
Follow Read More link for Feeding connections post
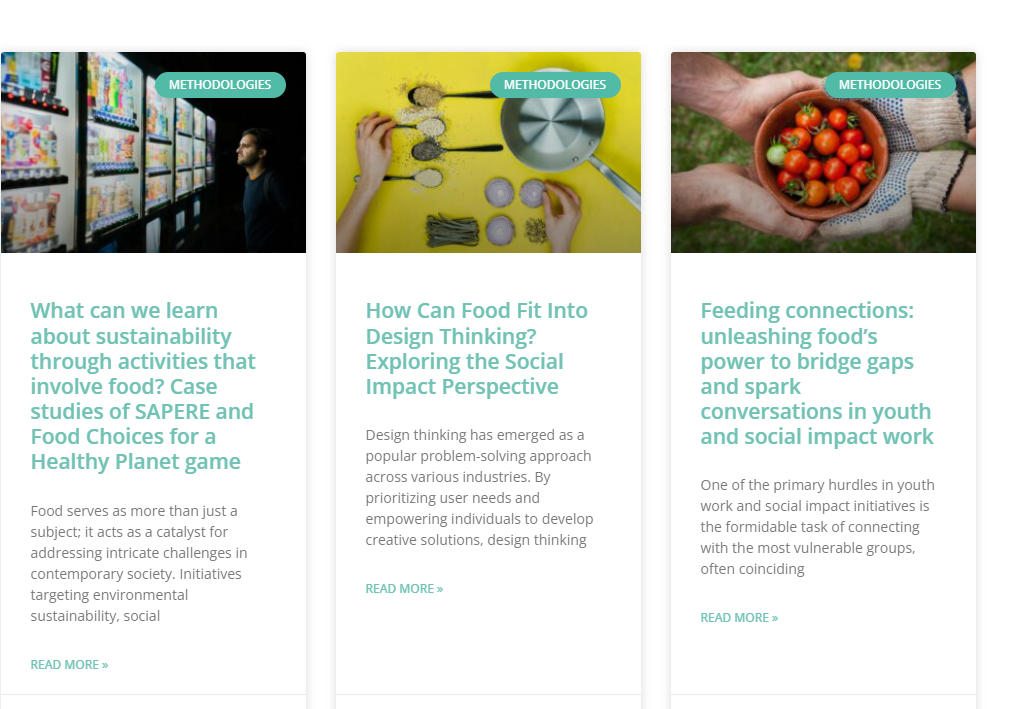pos(739,617)
